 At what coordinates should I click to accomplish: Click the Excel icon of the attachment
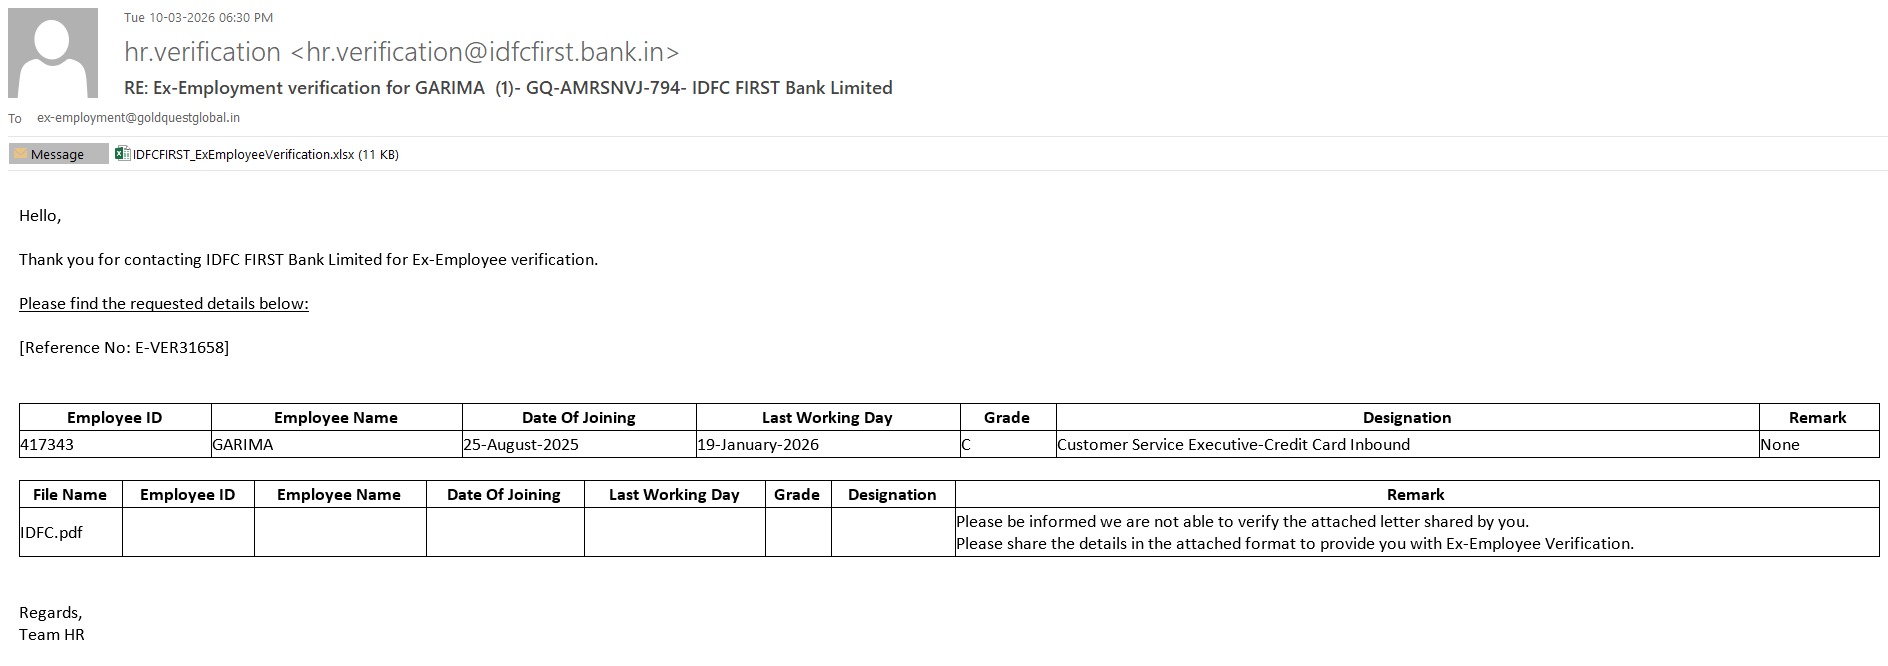click(122, 154)
